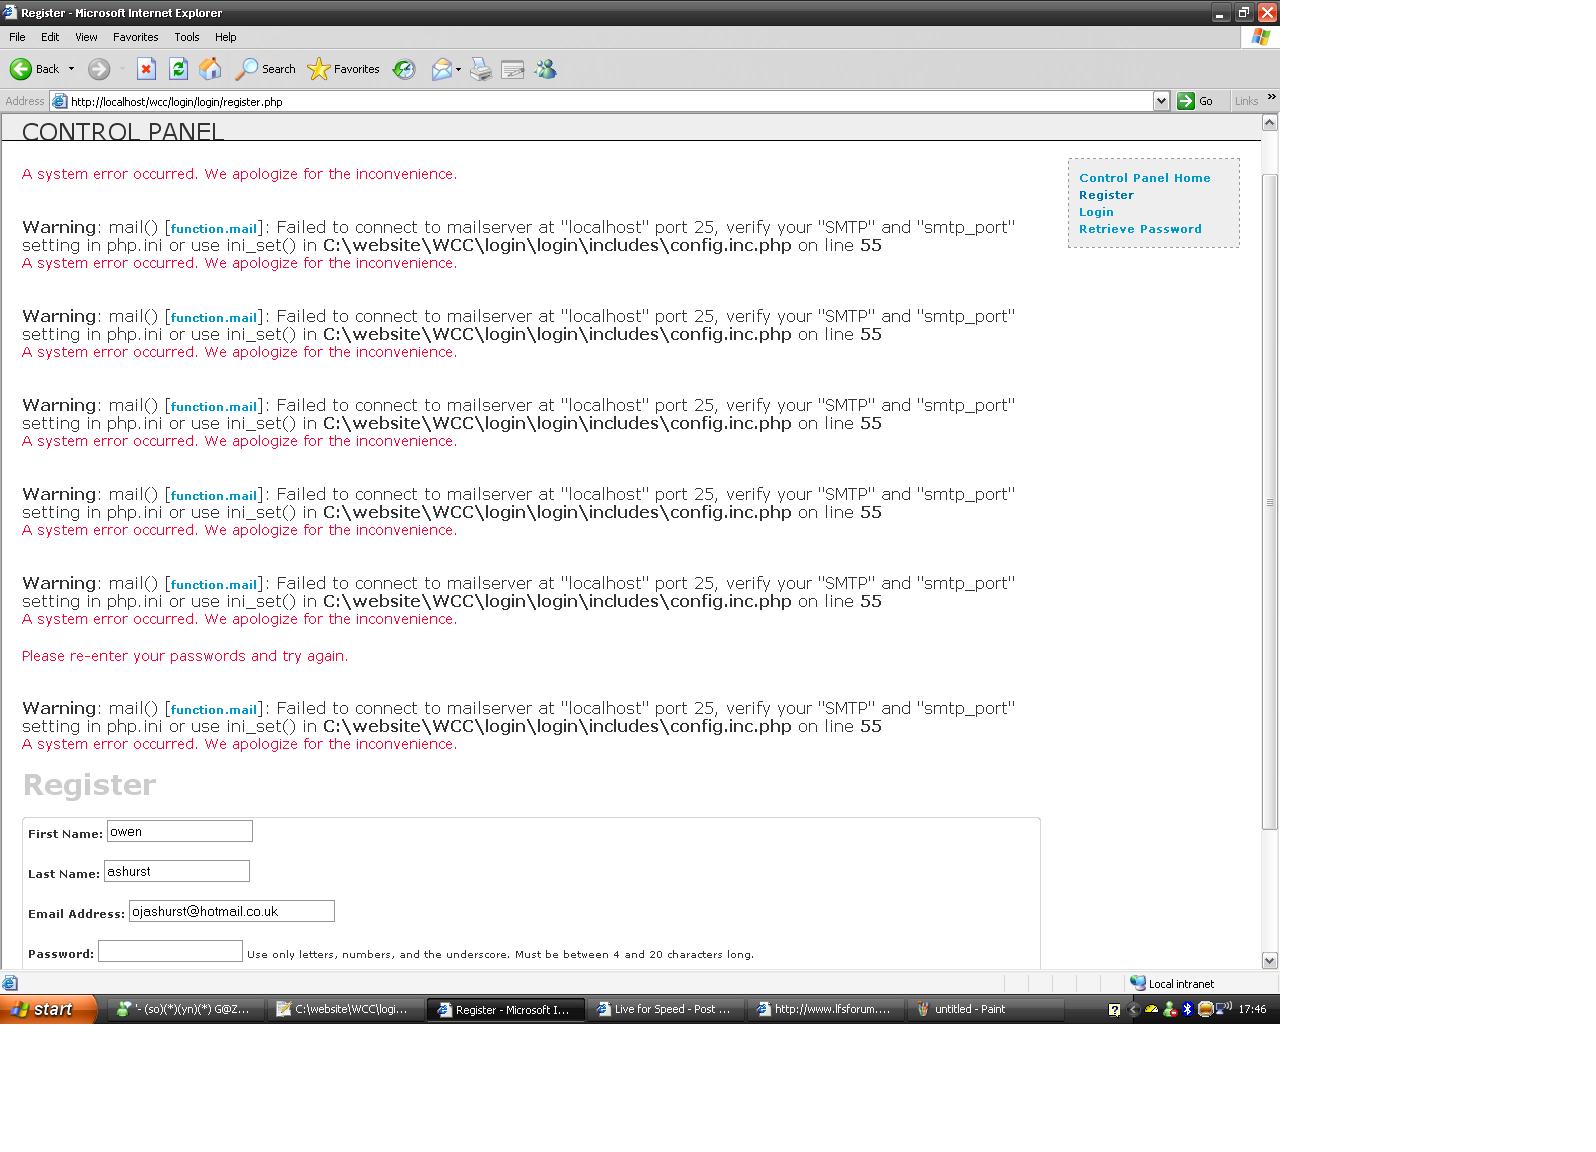
Task: Open the View menu
Action: click(x=86, y=37)
